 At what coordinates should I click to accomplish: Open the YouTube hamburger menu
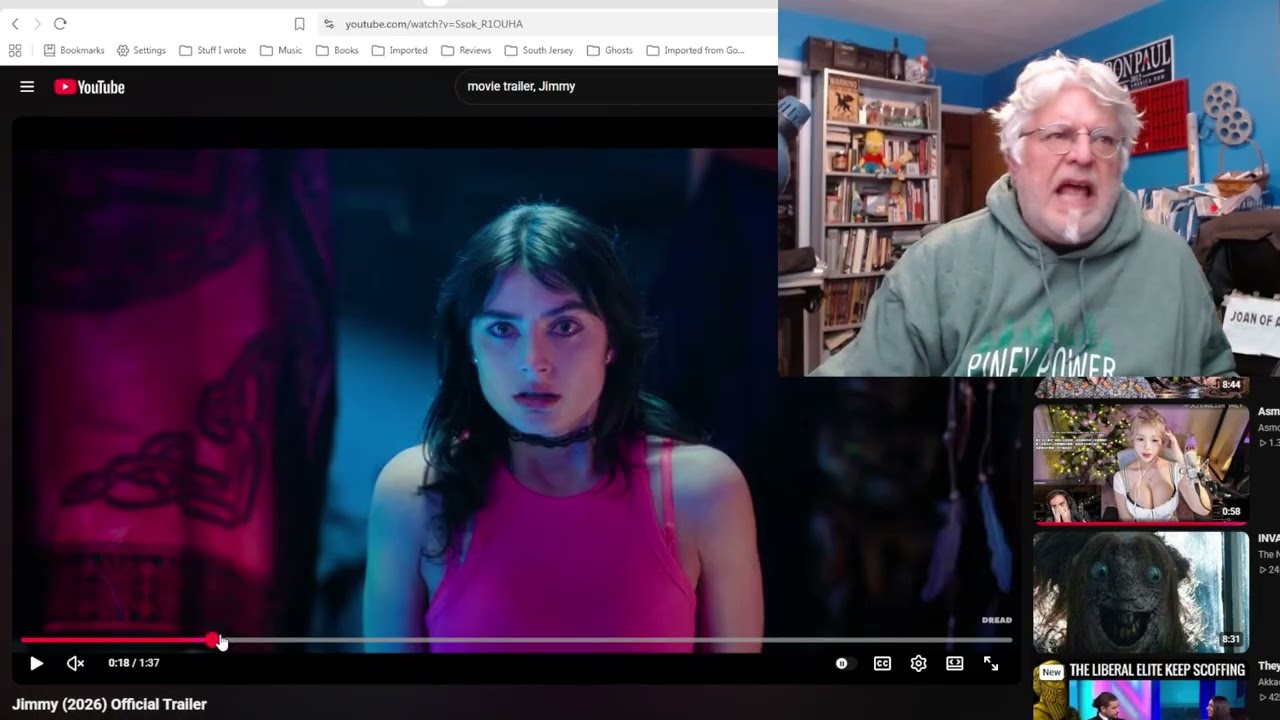pyautogui.click(x=27, y=87)
